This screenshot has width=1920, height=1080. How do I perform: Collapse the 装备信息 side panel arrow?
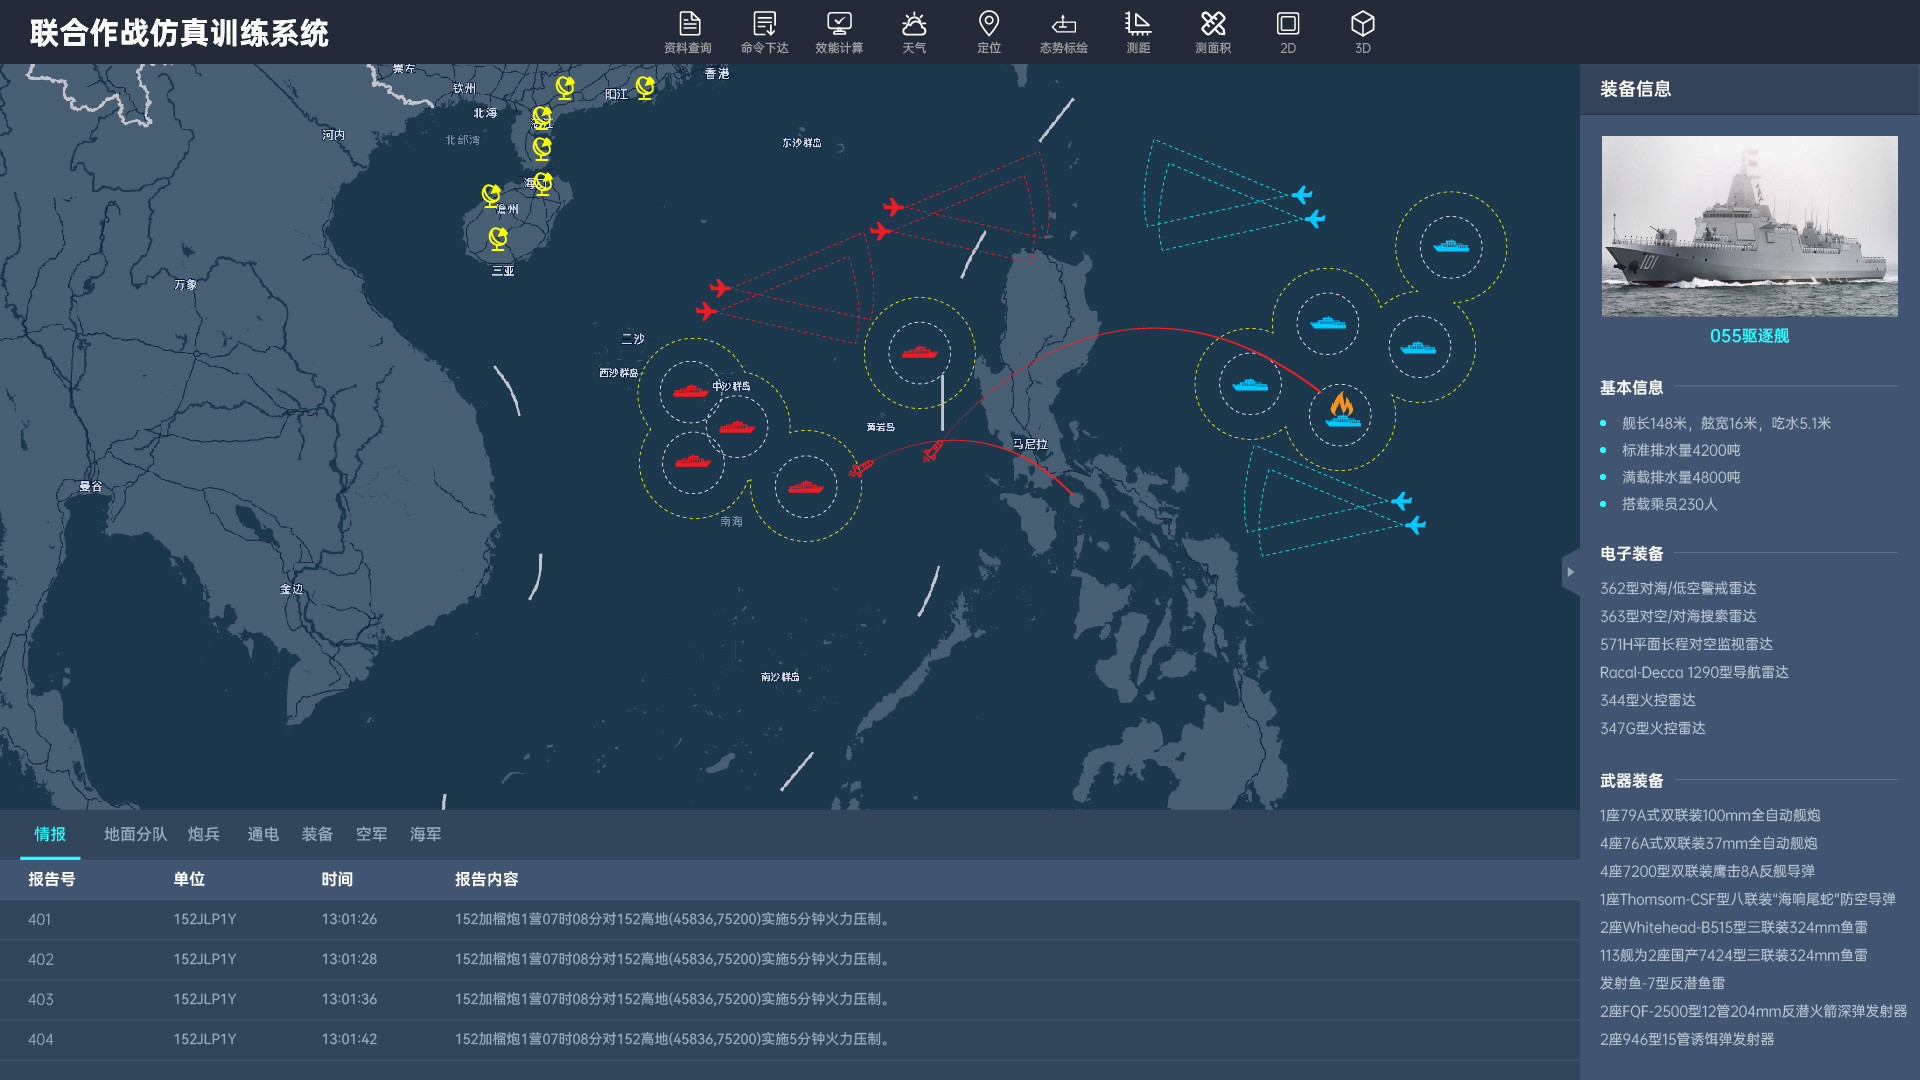pos(1570,572)
